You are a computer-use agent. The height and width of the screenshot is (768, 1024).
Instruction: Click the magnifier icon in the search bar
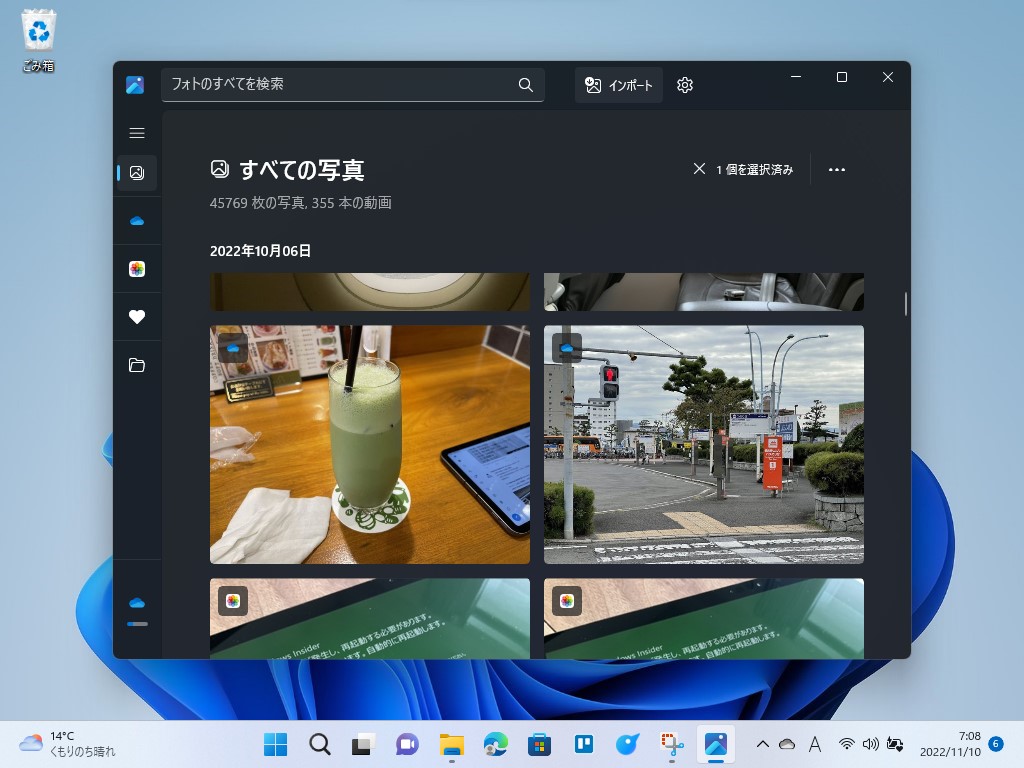pyautogui.click(x=525, y=85)
